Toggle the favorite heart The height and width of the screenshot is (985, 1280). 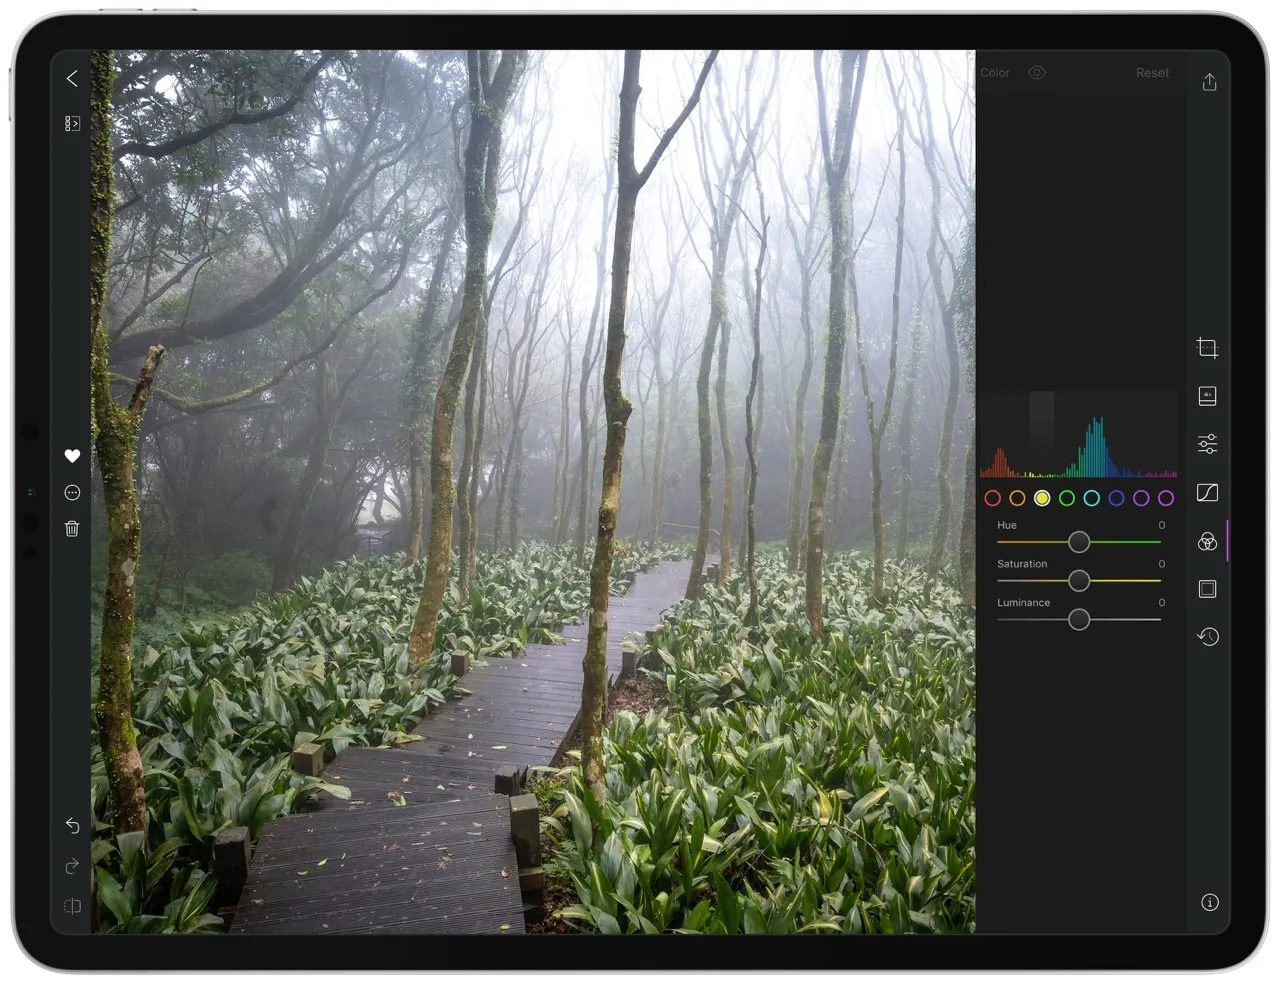pyautogui.click(x=72, y=456)
